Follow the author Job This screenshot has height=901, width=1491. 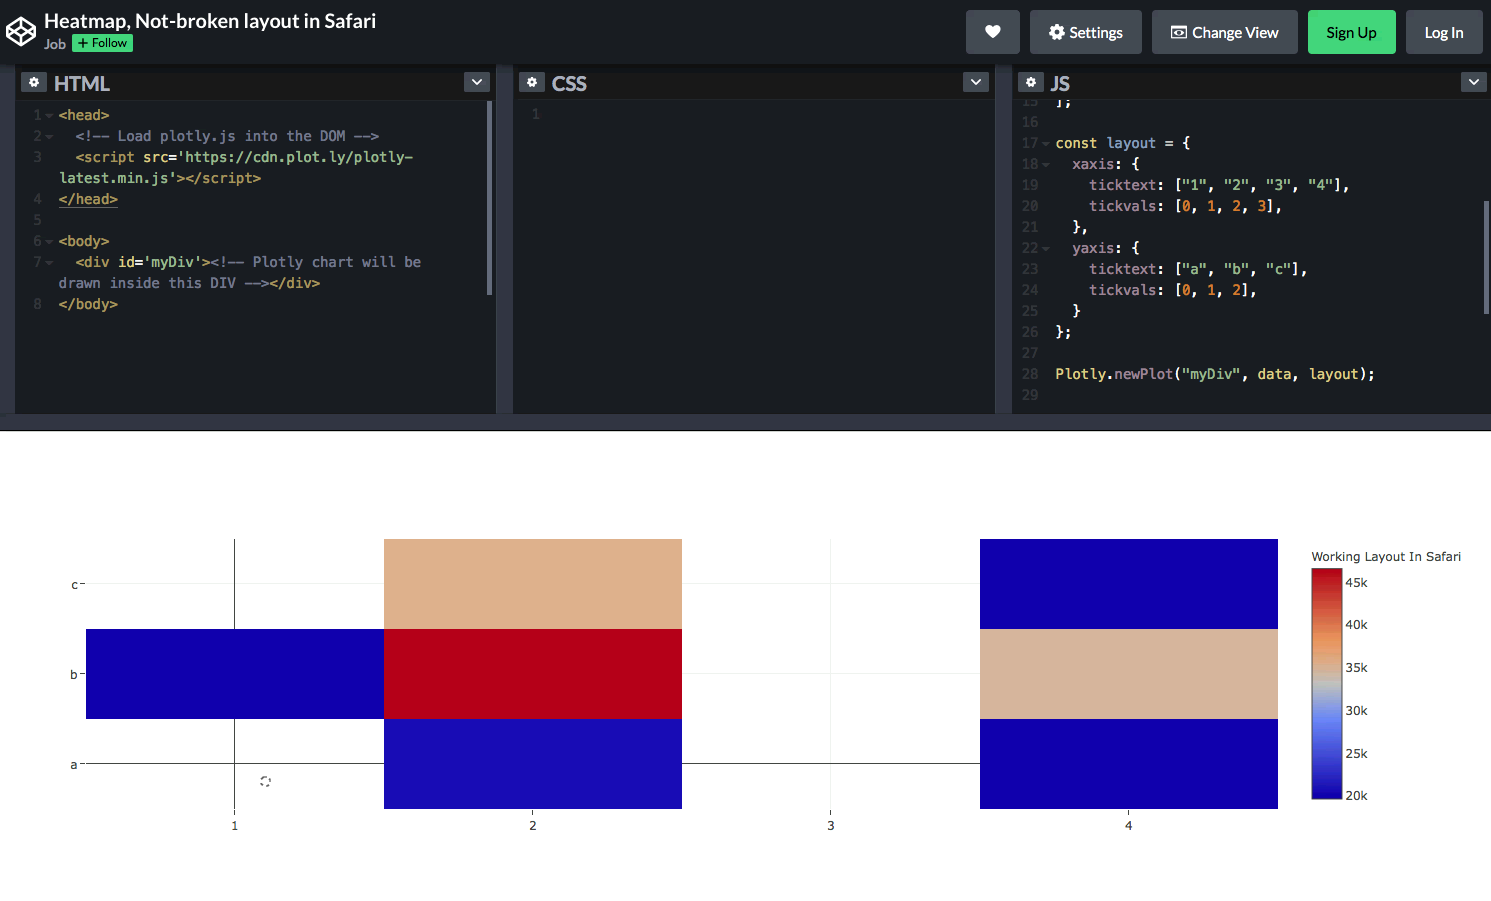pos(103,43)
